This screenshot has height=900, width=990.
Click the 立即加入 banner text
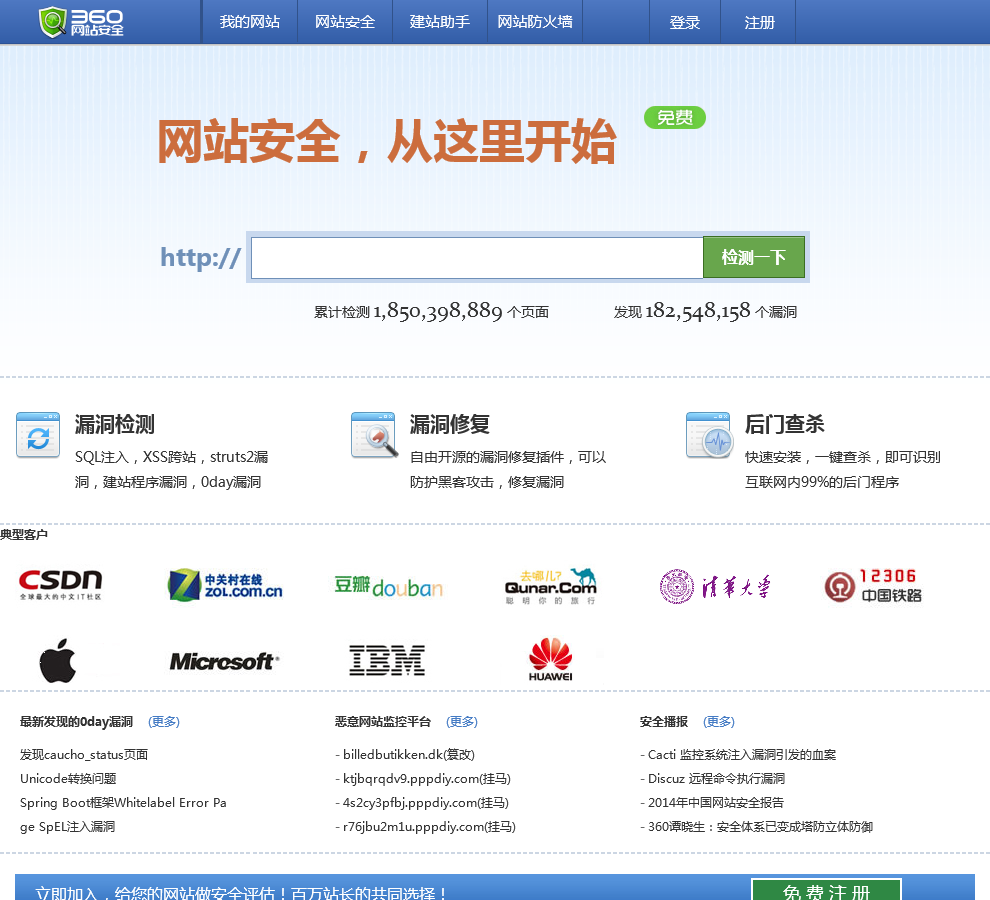pos(242,892)
